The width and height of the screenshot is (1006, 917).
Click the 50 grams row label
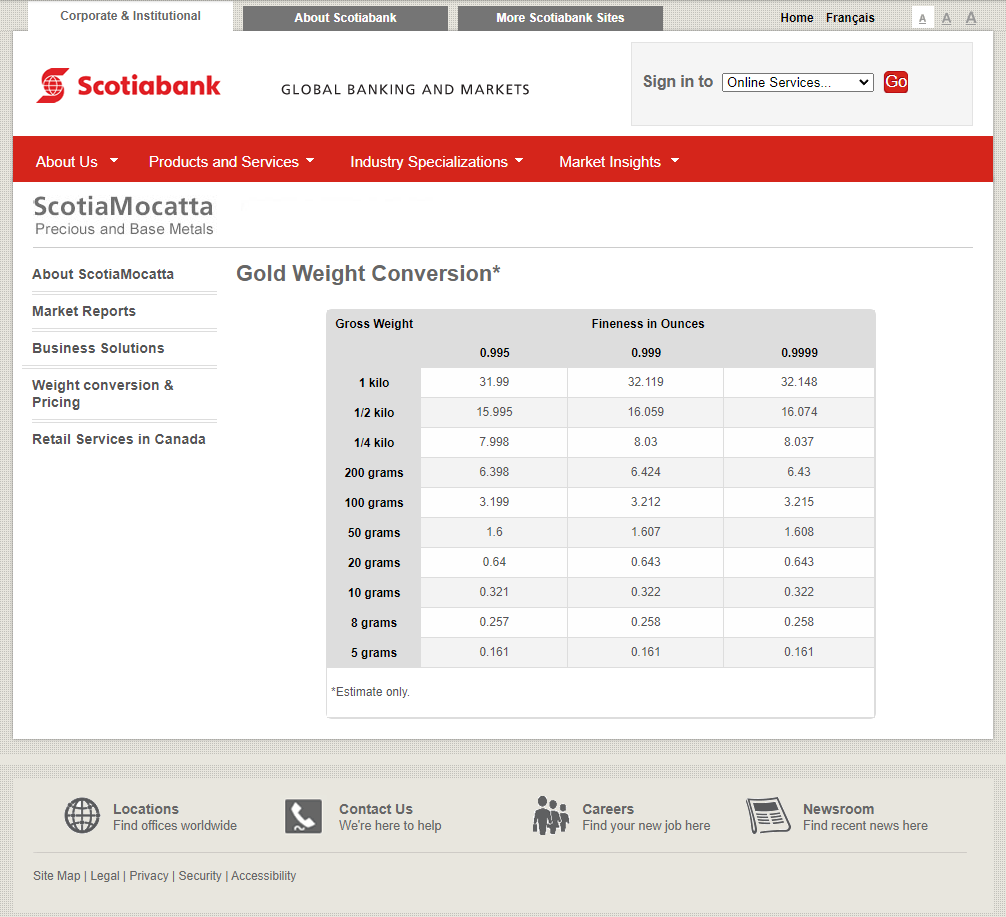[x=374, y=533]
